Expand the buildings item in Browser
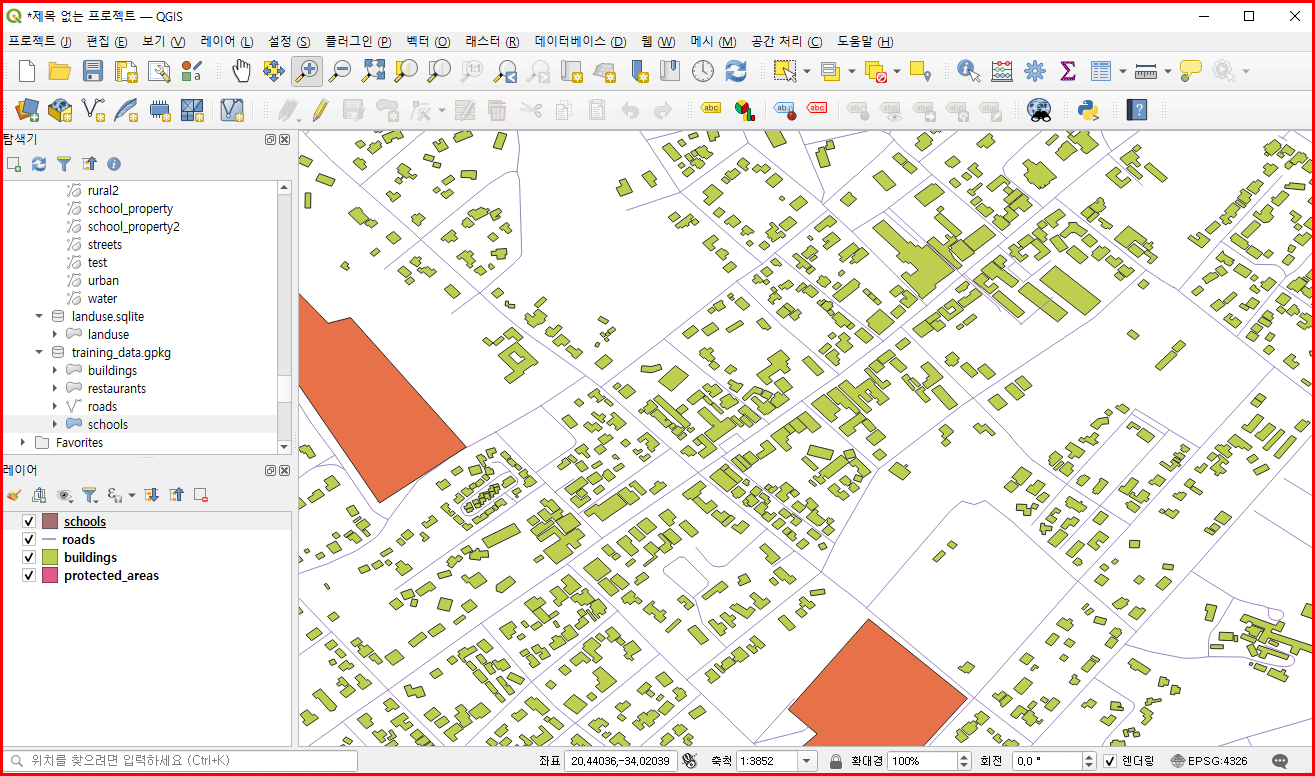Viewport: 1315px width, 776px height. point(55,370)
